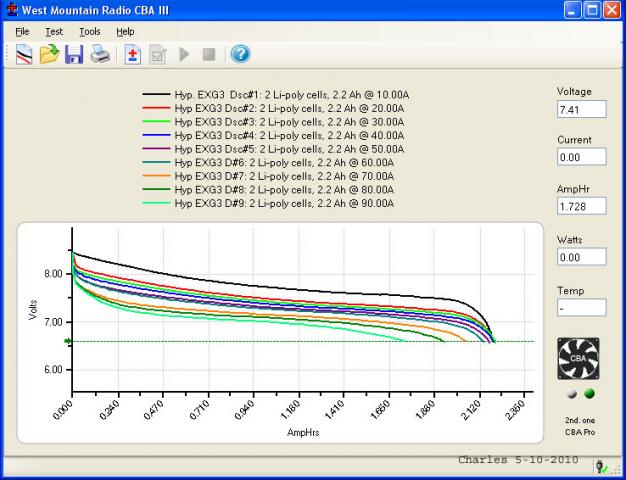The image size is (626, 480).
Task: Click the Stop test square button
Action: [208, 55]
